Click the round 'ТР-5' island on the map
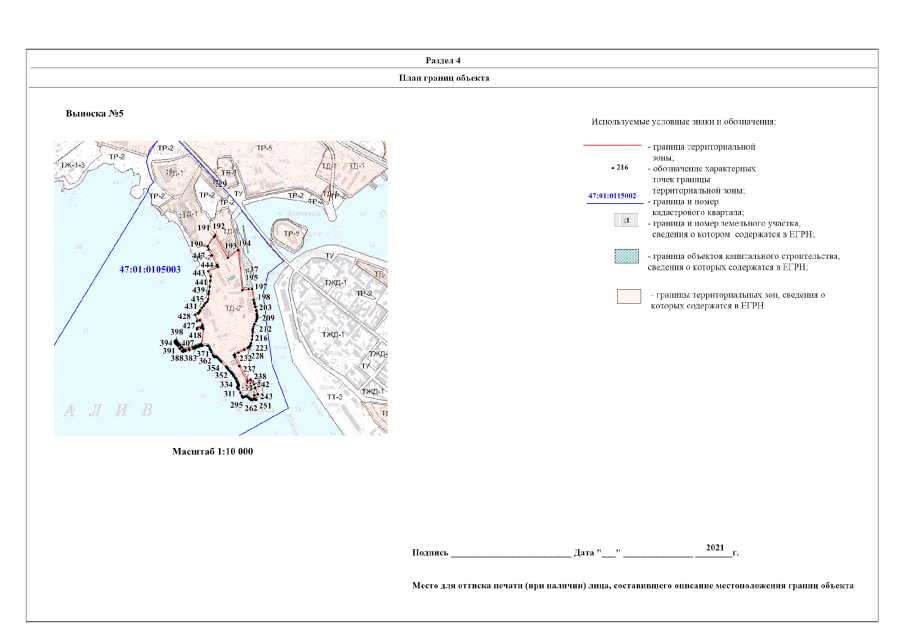905x640 pixels. (291, 234)
